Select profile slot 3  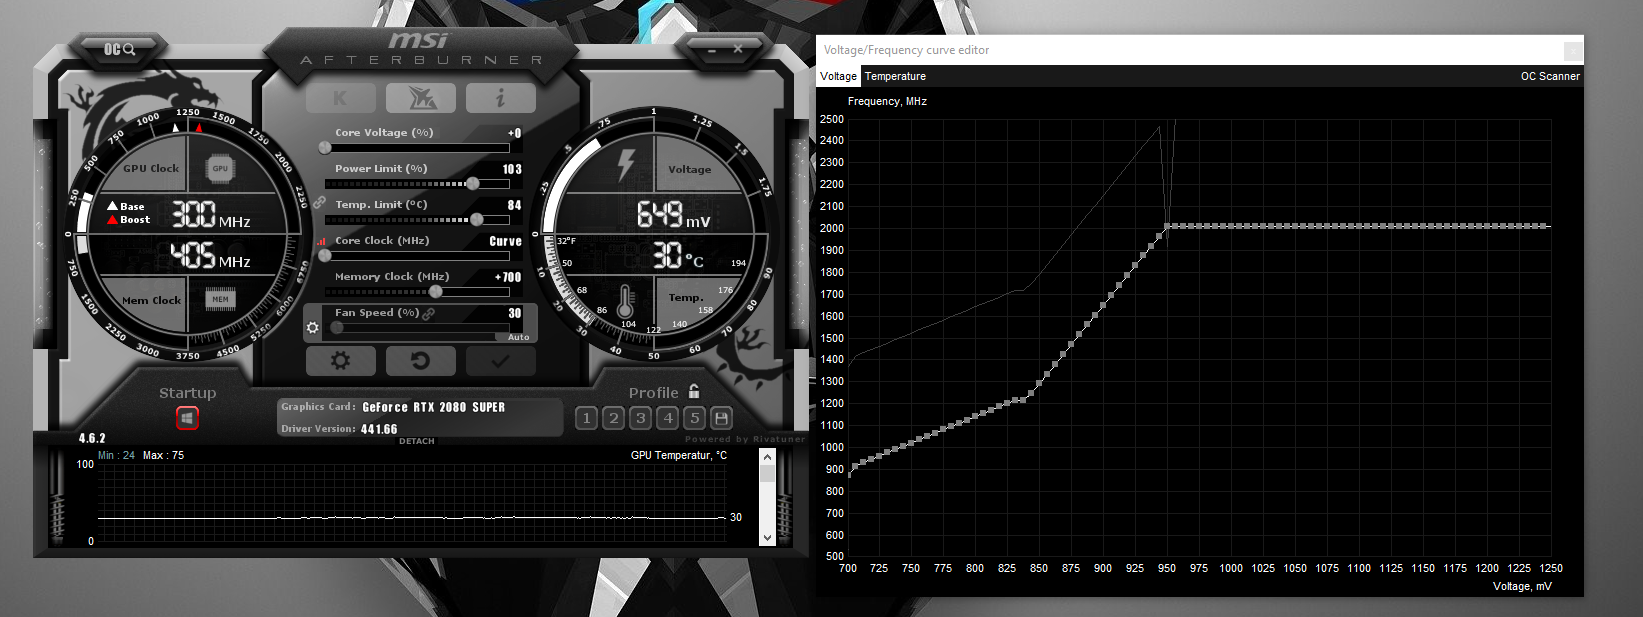[x=641, y=418]
